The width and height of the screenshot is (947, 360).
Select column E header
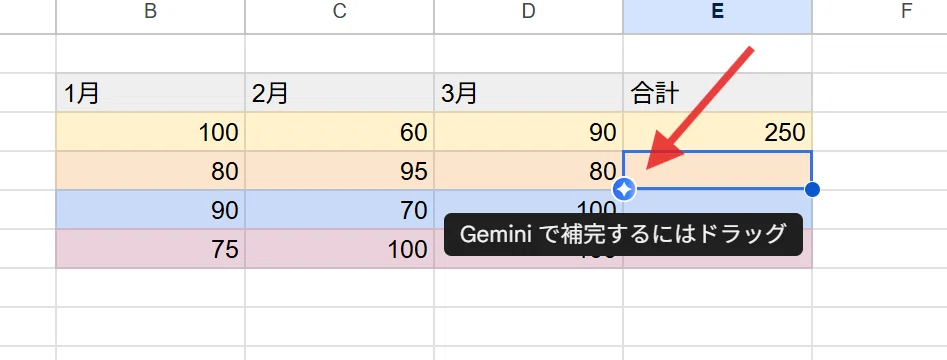(x=717, y=11)
